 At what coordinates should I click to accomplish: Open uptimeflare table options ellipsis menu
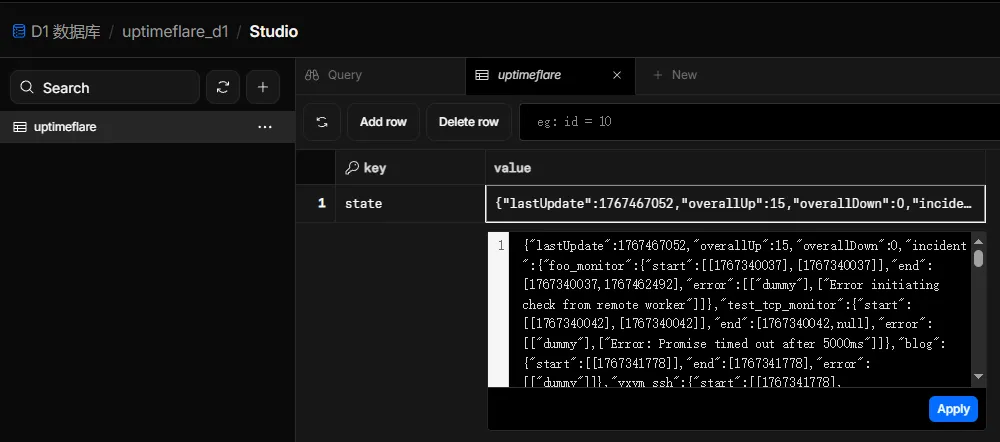(x=265, y=127)
